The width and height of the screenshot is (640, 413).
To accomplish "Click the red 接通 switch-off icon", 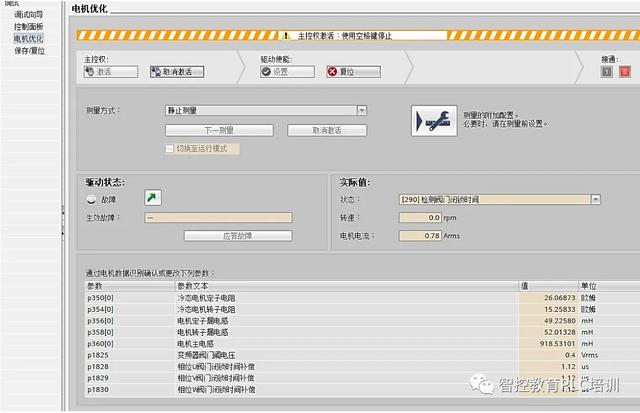I will 625,72.
